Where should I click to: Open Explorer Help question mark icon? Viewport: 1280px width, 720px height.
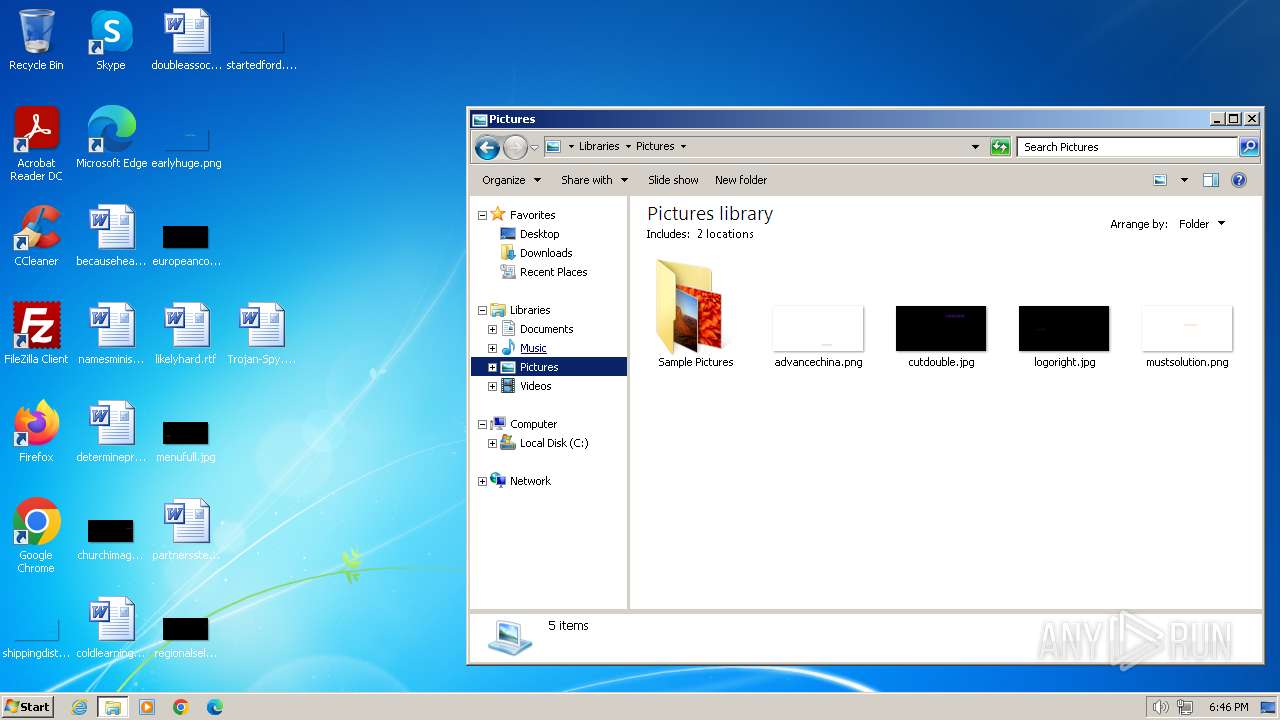point(1239,180)
